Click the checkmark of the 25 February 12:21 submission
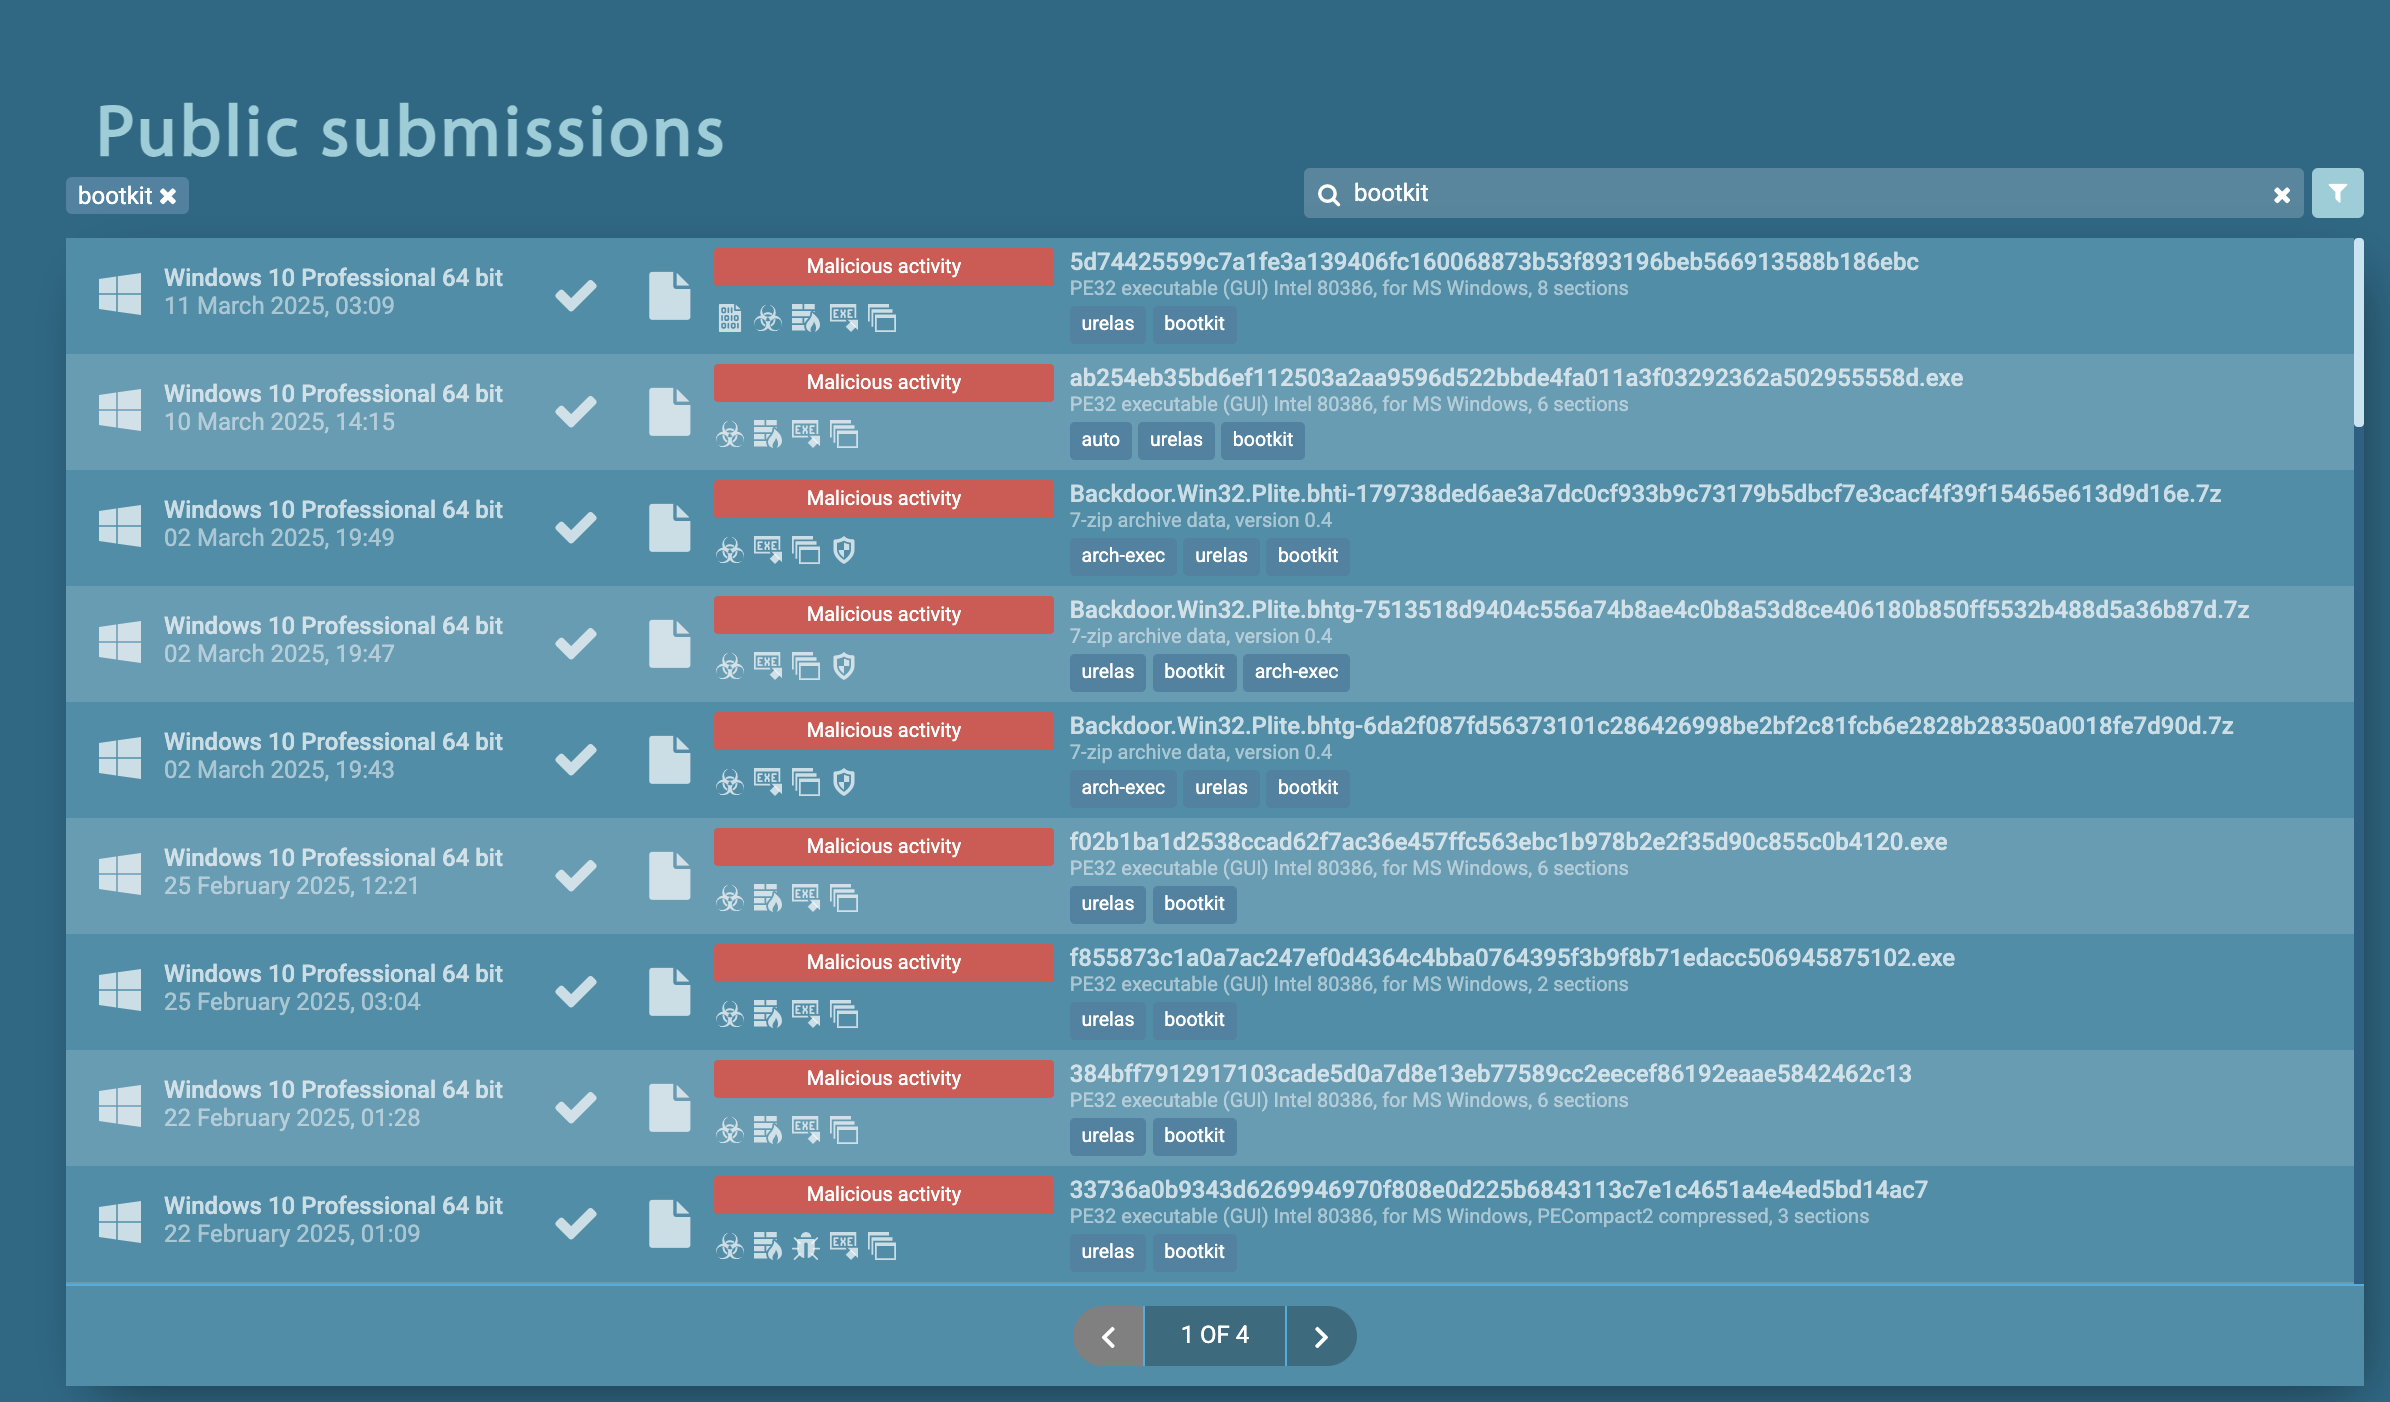Screen dimensions: 2390x1402 576,874
